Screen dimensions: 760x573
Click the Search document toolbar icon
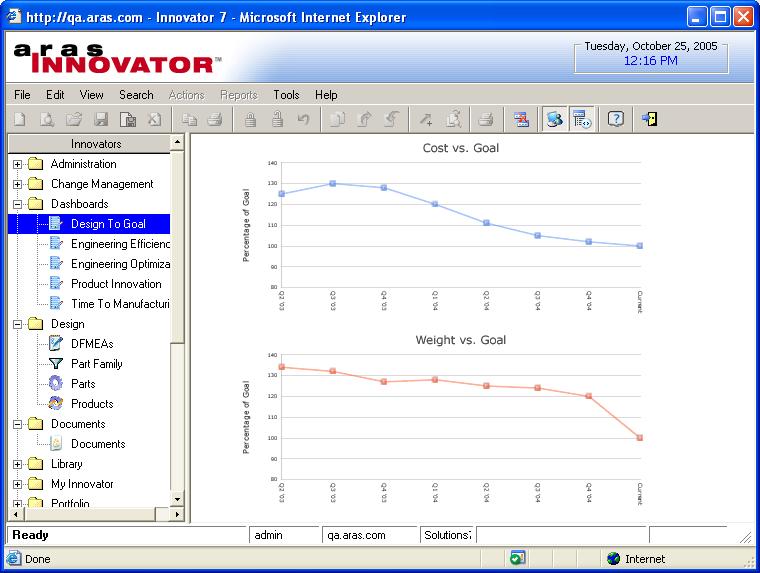coord(454,119)
